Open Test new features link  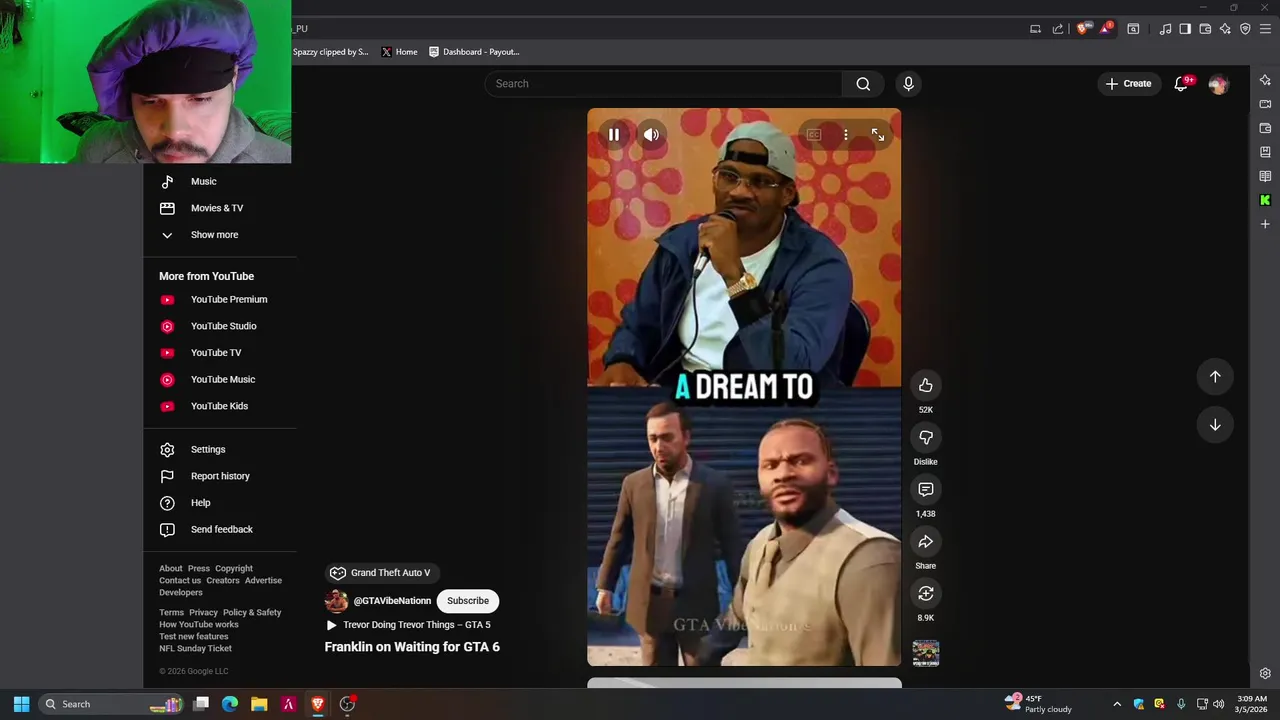pos(194,637)
